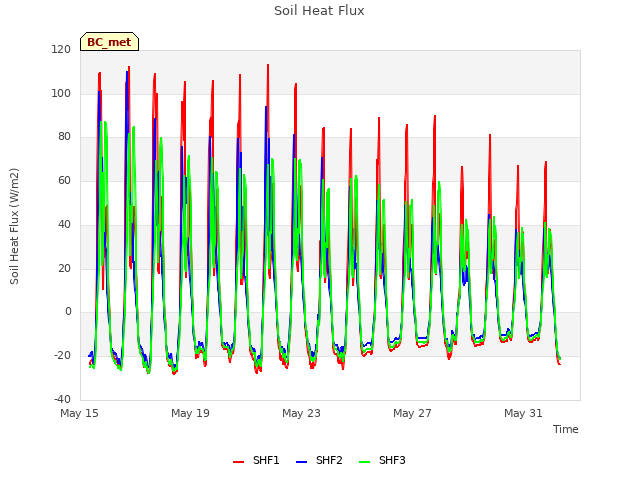Click the 20 y-axis tick label

pyautogui.click(x=64, y=269)
